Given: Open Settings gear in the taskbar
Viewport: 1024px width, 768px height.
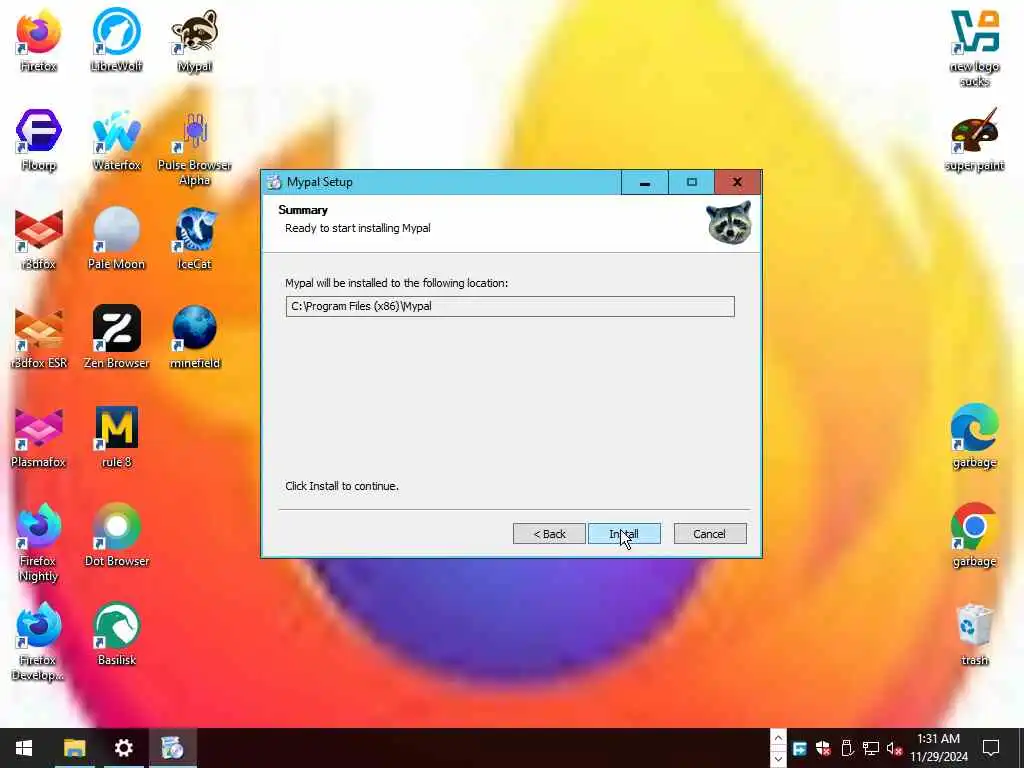Looking at the screenshot, I should point(123,748).
